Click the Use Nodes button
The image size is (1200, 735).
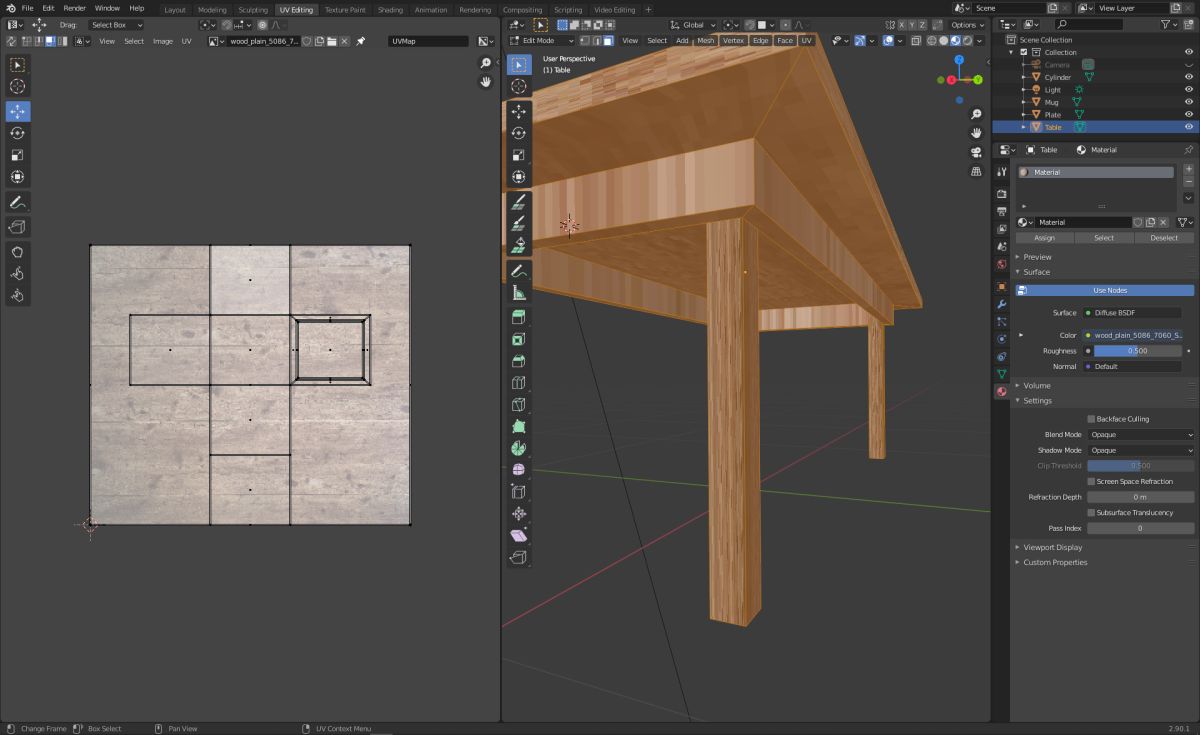tap(1110, 290)
